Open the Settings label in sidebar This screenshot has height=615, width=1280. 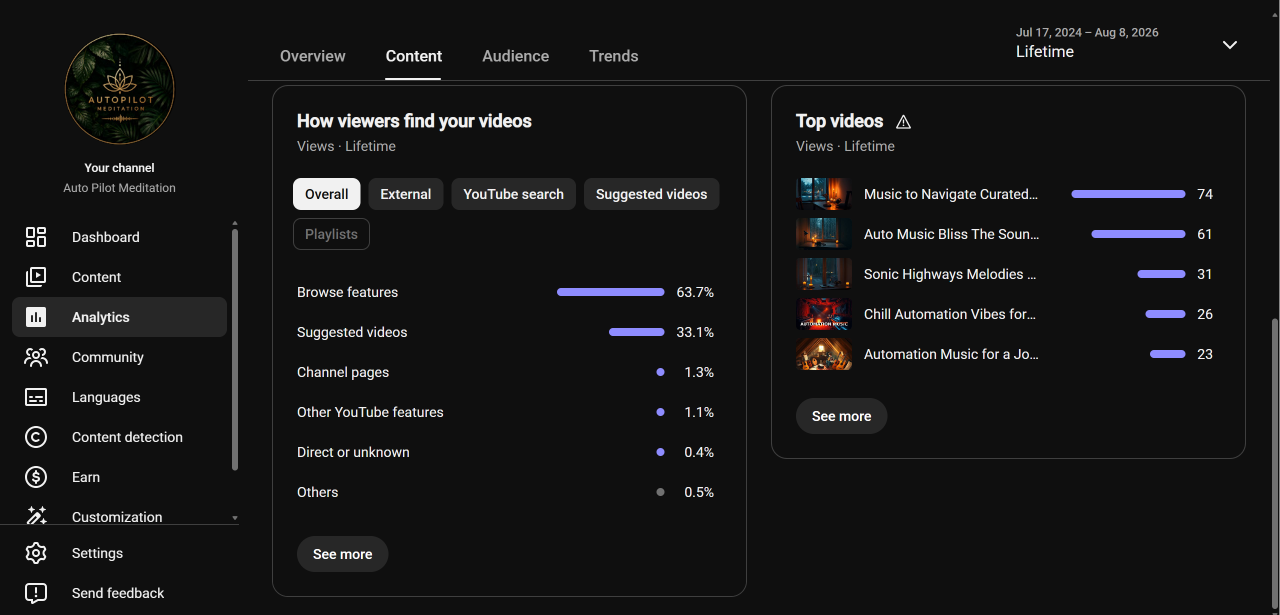coord(97,553)
